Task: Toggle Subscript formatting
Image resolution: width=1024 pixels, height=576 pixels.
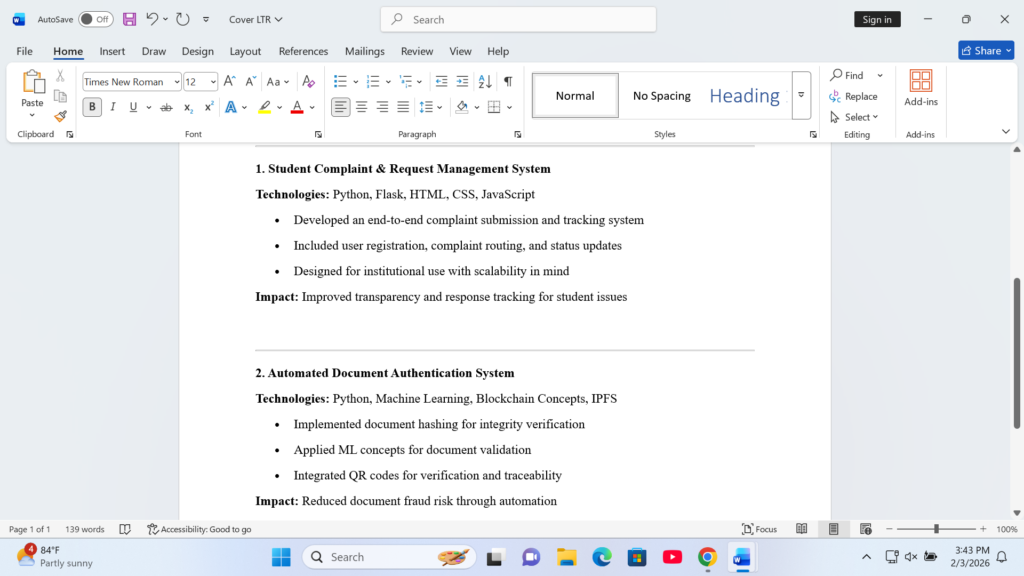Action: pos(187,107)
